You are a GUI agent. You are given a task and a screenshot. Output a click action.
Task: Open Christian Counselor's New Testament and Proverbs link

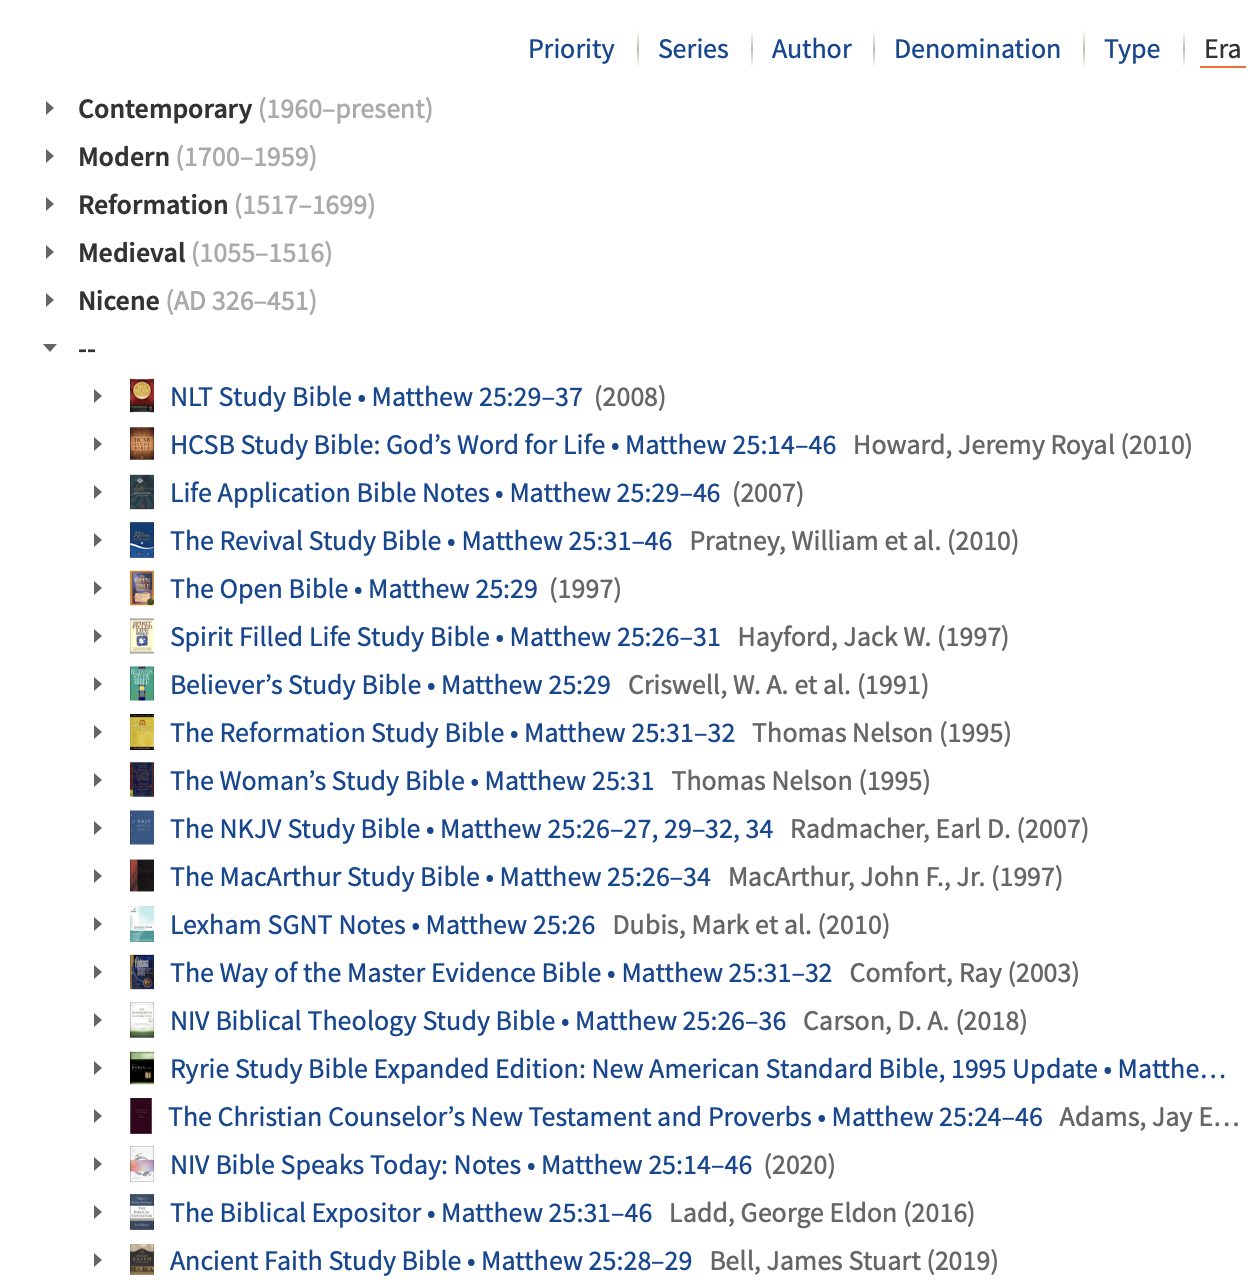pos(606,1117)
